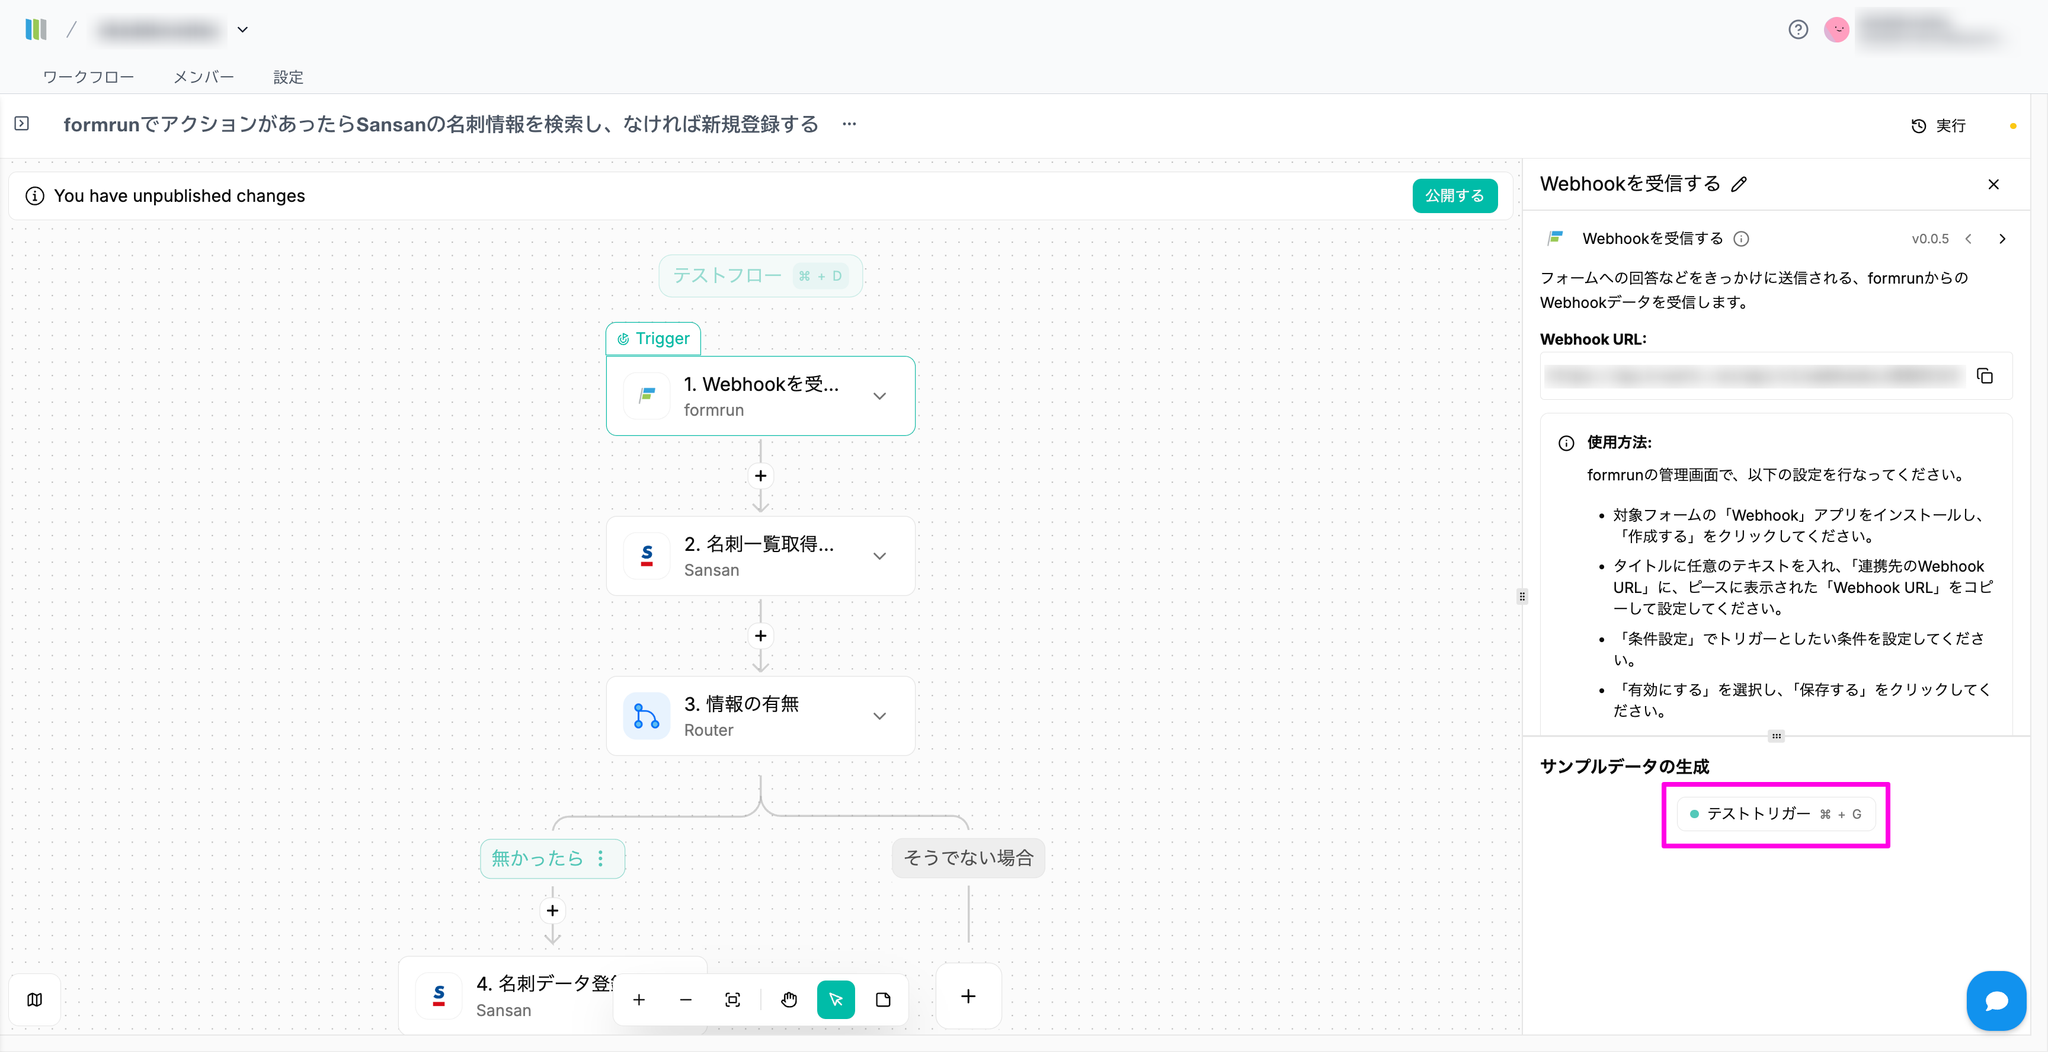Click the horizontal divider handle above サンプルデータの生成
This screenshot has height=1052, width=2048.
click(1776, 736)
